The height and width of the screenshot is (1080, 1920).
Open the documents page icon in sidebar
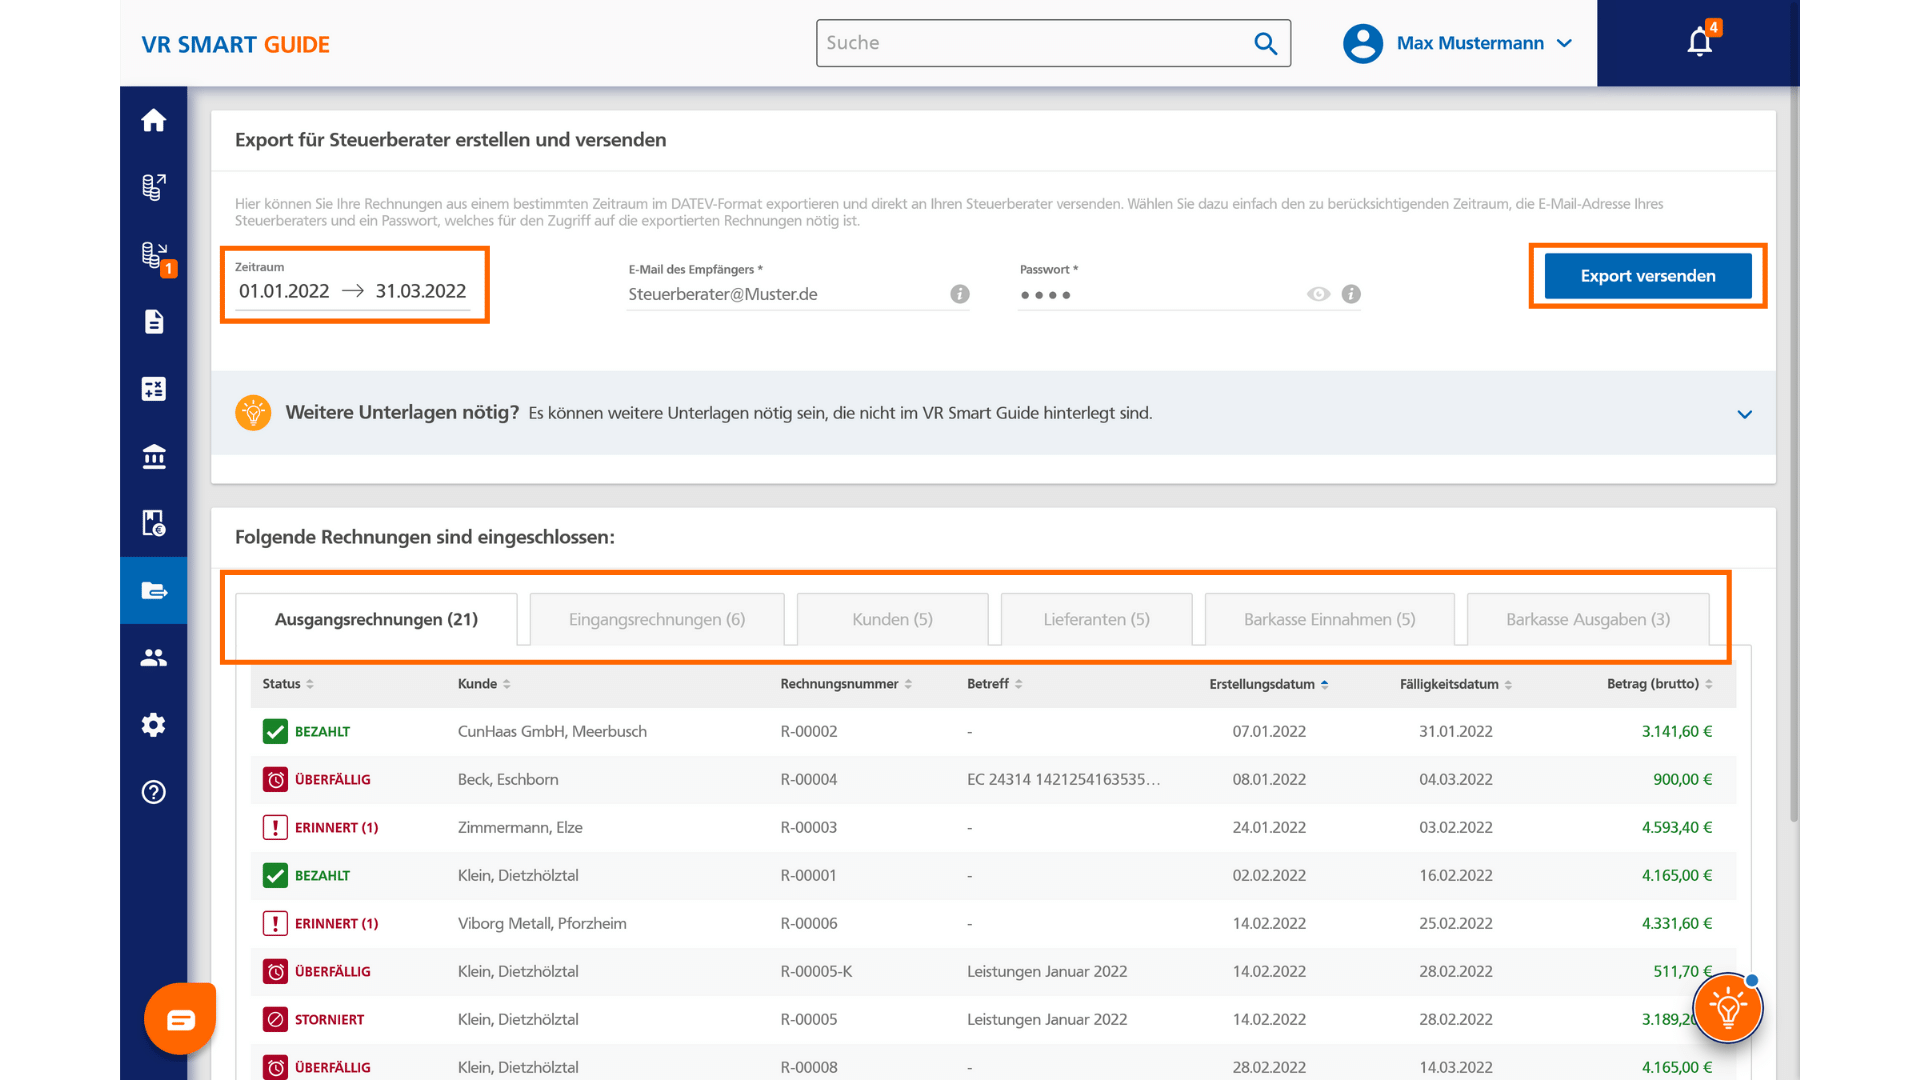(x=153, y=322)
